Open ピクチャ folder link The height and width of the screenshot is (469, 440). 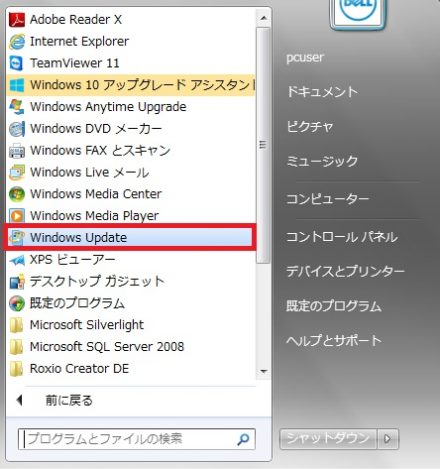coord(310,127)
